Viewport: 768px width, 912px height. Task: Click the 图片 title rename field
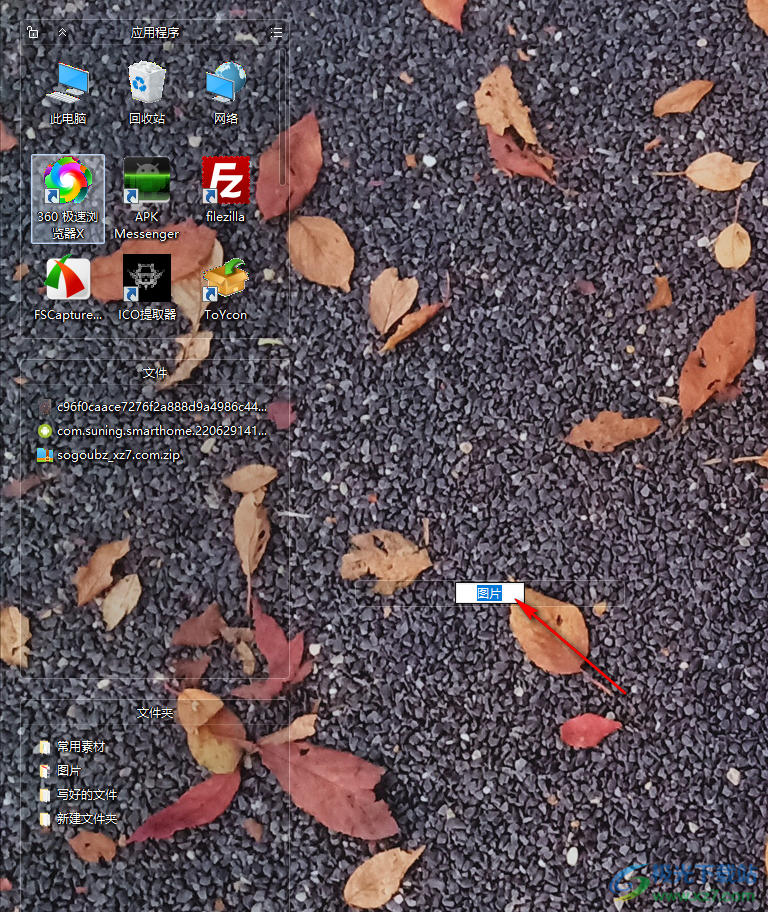(x=489, y=593)
